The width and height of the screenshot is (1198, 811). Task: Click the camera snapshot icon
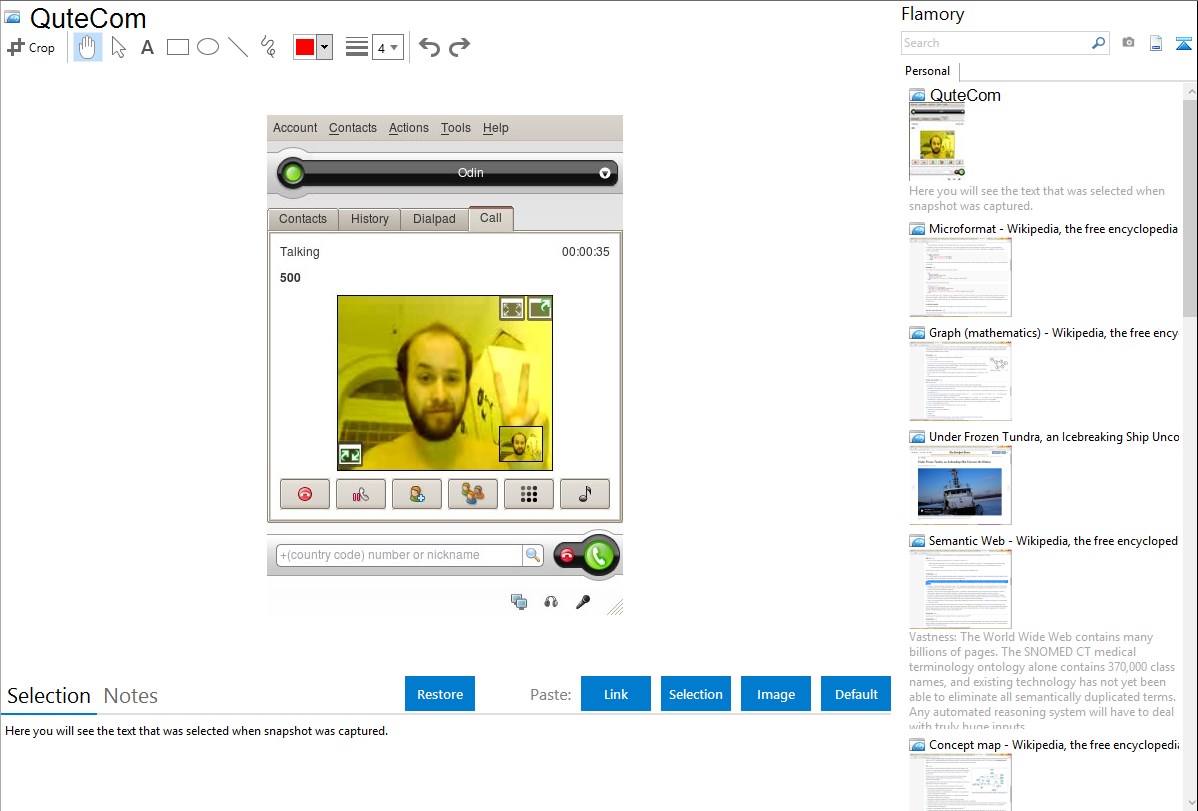(x=1128, y=43)
